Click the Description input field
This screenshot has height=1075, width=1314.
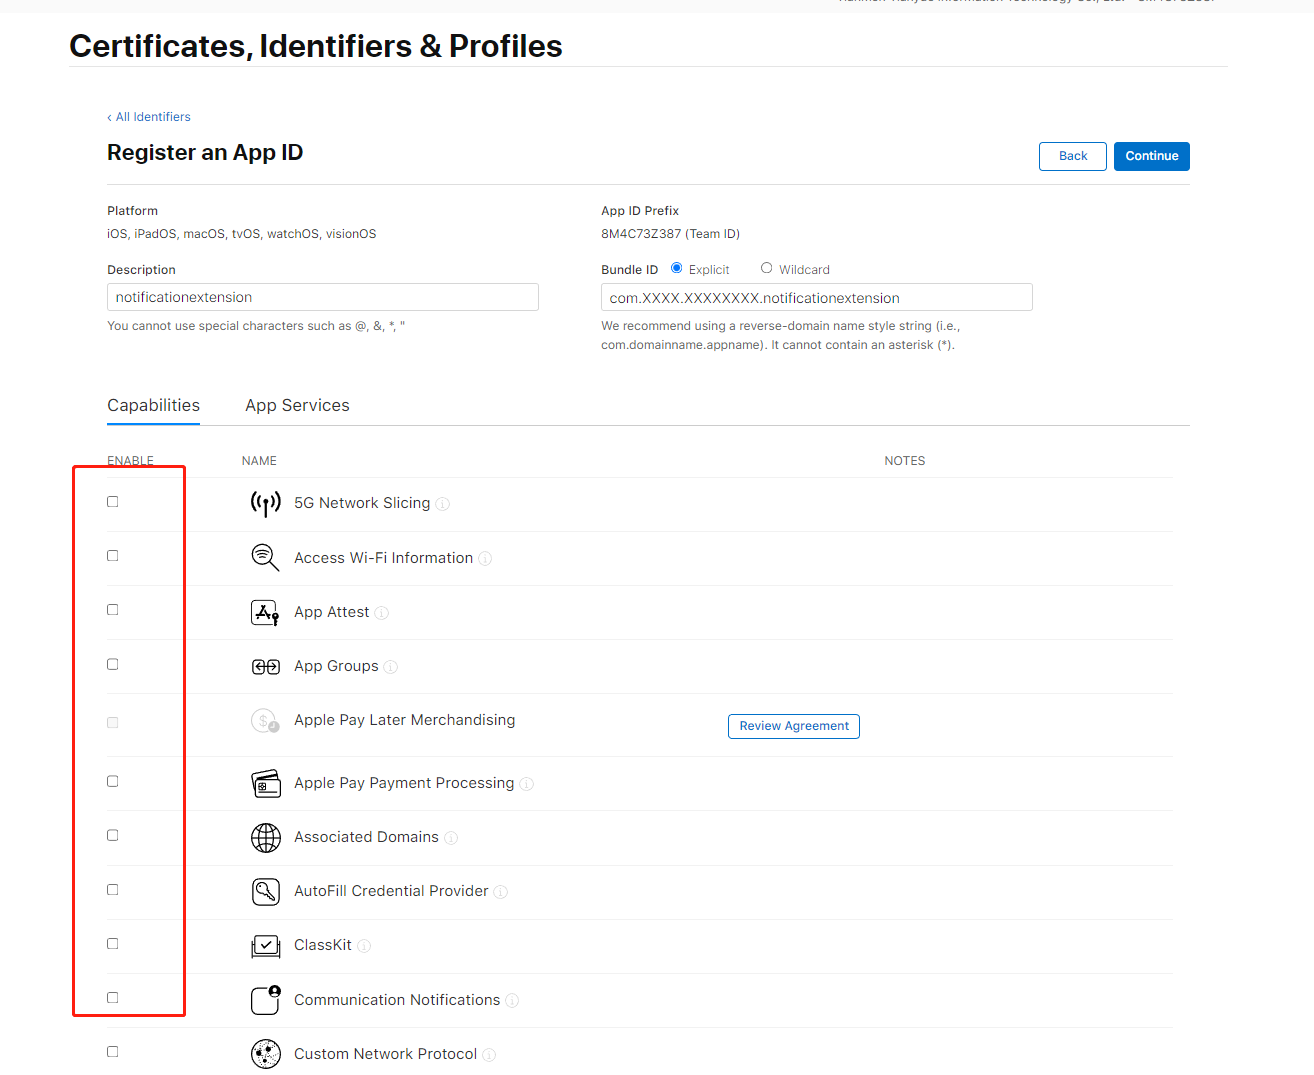click(323, 297)
